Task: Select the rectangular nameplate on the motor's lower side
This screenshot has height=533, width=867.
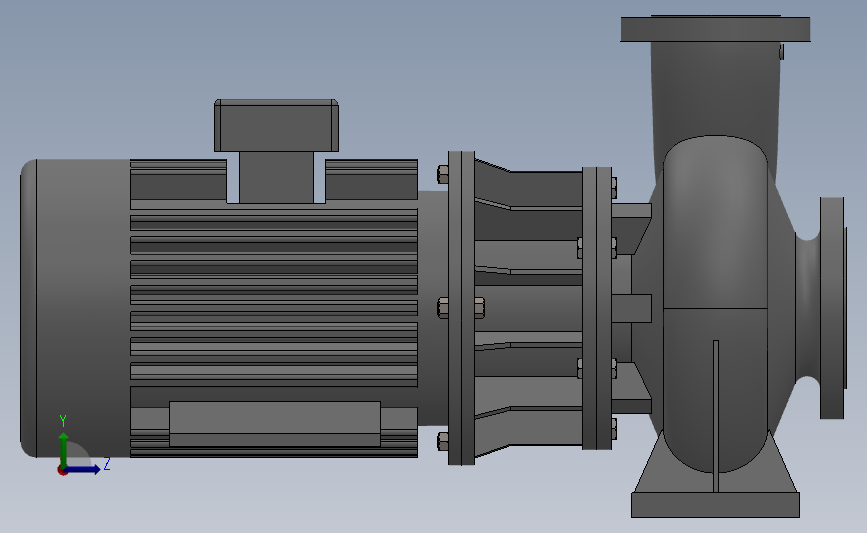Action: 275,424
